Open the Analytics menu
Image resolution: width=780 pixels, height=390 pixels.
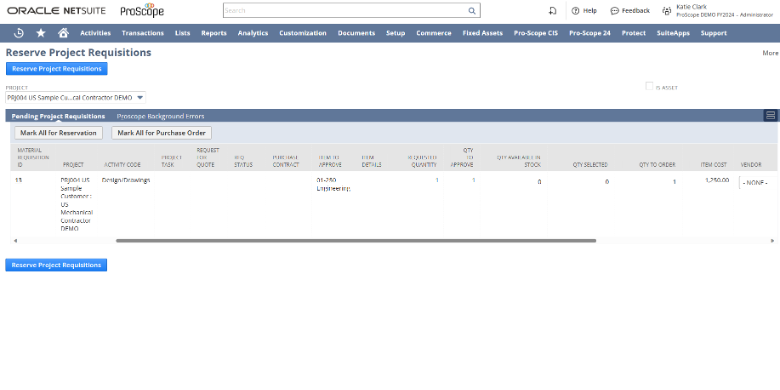pyautogui.click(x=253, y=33)
